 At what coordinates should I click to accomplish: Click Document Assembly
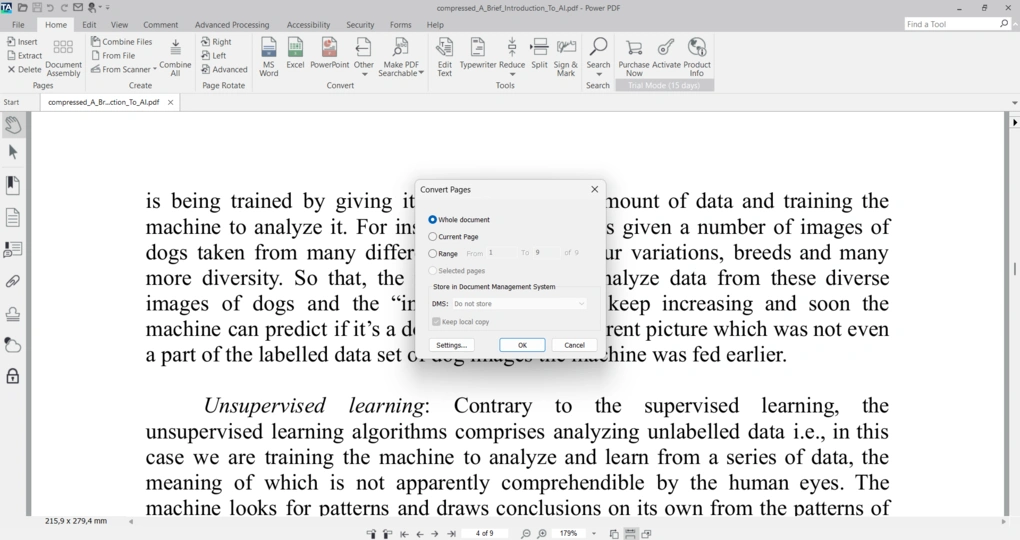pos(63,58)
